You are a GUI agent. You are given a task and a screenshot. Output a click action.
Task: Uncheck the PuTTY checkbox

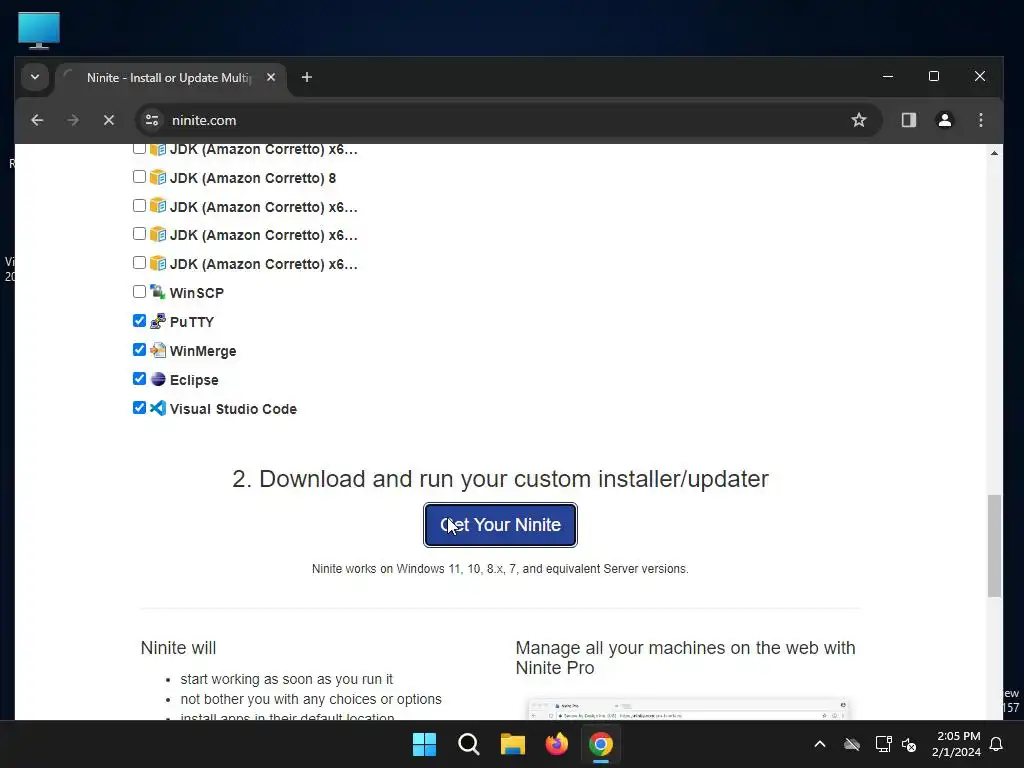click(x=139, y=321)
